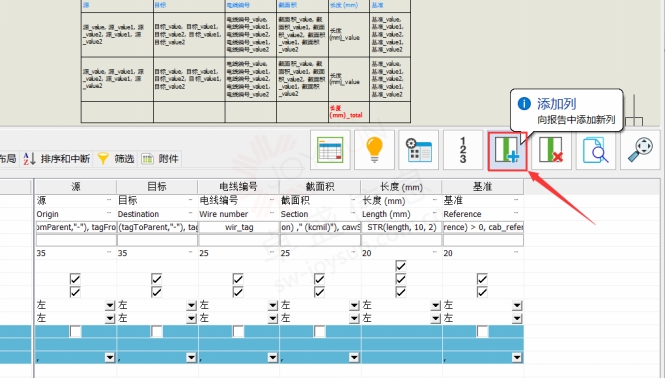Toggle topmost checkbox in 长度 (mm) column

point(401,266)
